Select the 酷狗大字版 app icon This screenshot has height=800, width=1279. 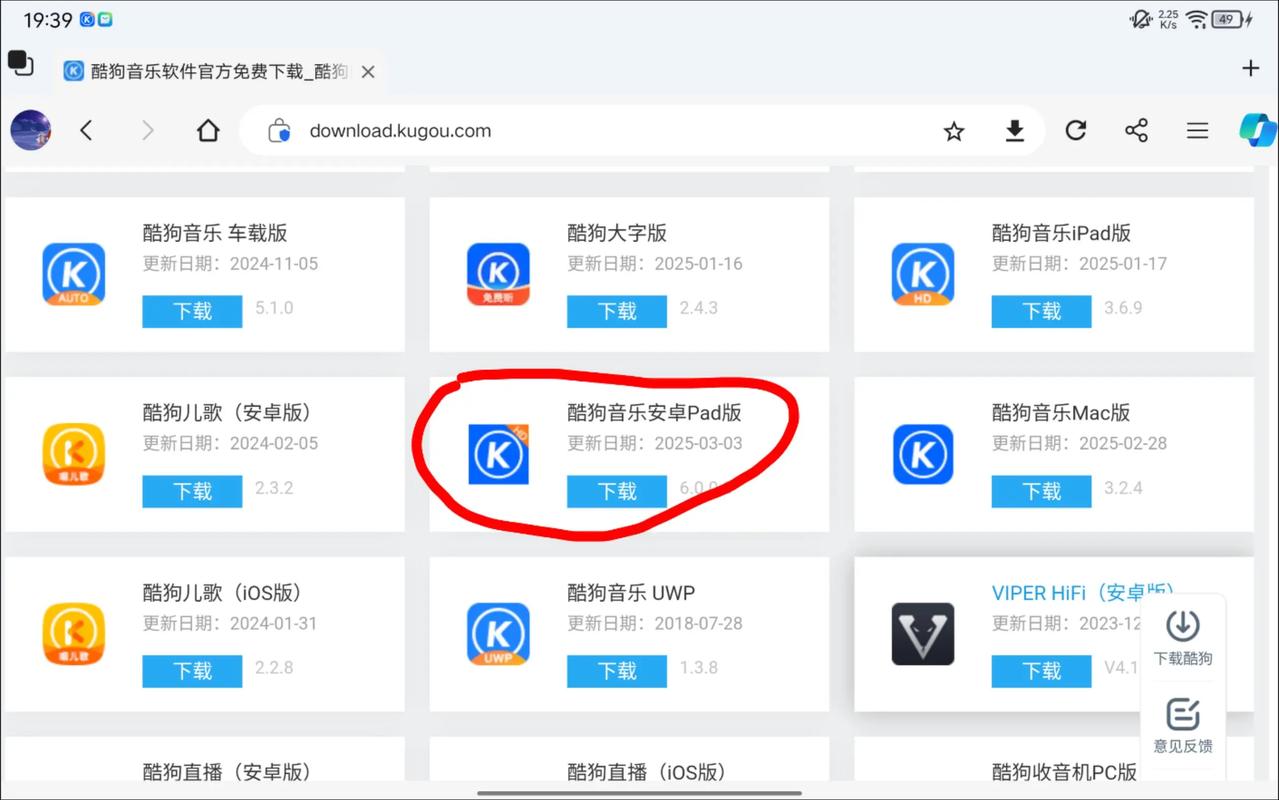(497, 274)
